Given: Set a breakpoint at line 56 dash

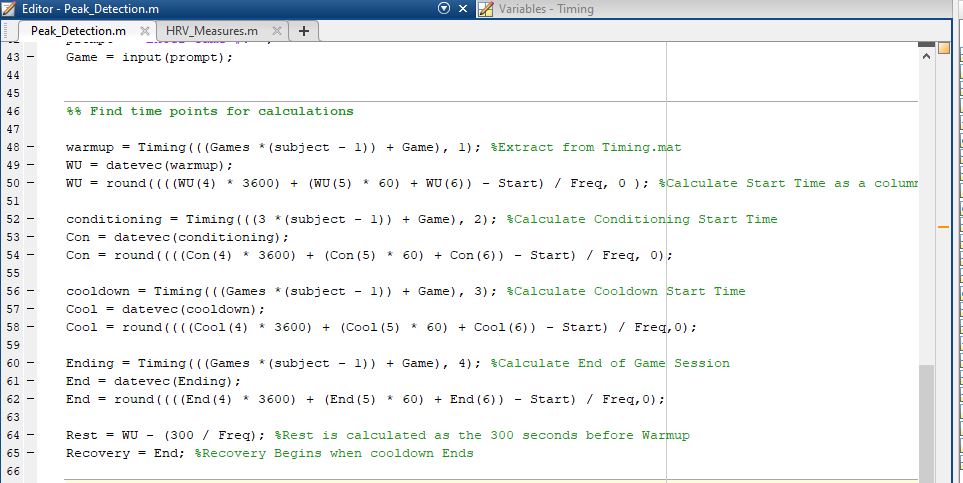Looking at the screenshot, I should click(x=31, y=291).
